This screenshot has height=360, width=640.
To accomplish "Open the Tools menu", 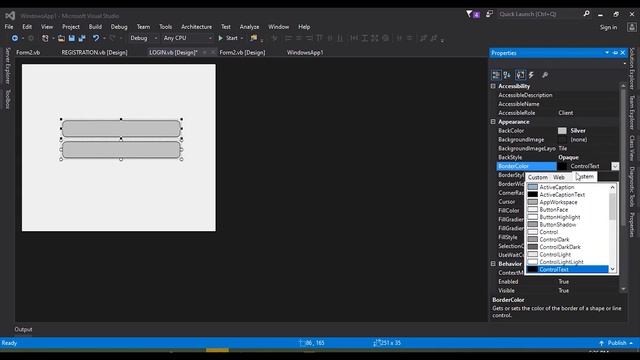I will 165,27.
